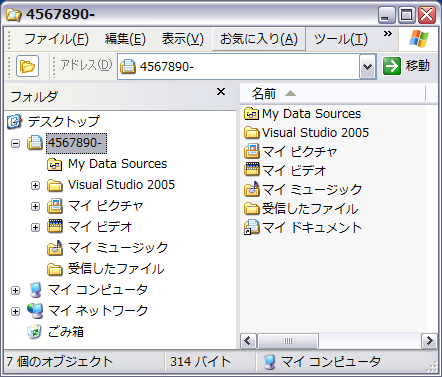
Task: Click the 314 バイト status text
Action: click(200, 362)
